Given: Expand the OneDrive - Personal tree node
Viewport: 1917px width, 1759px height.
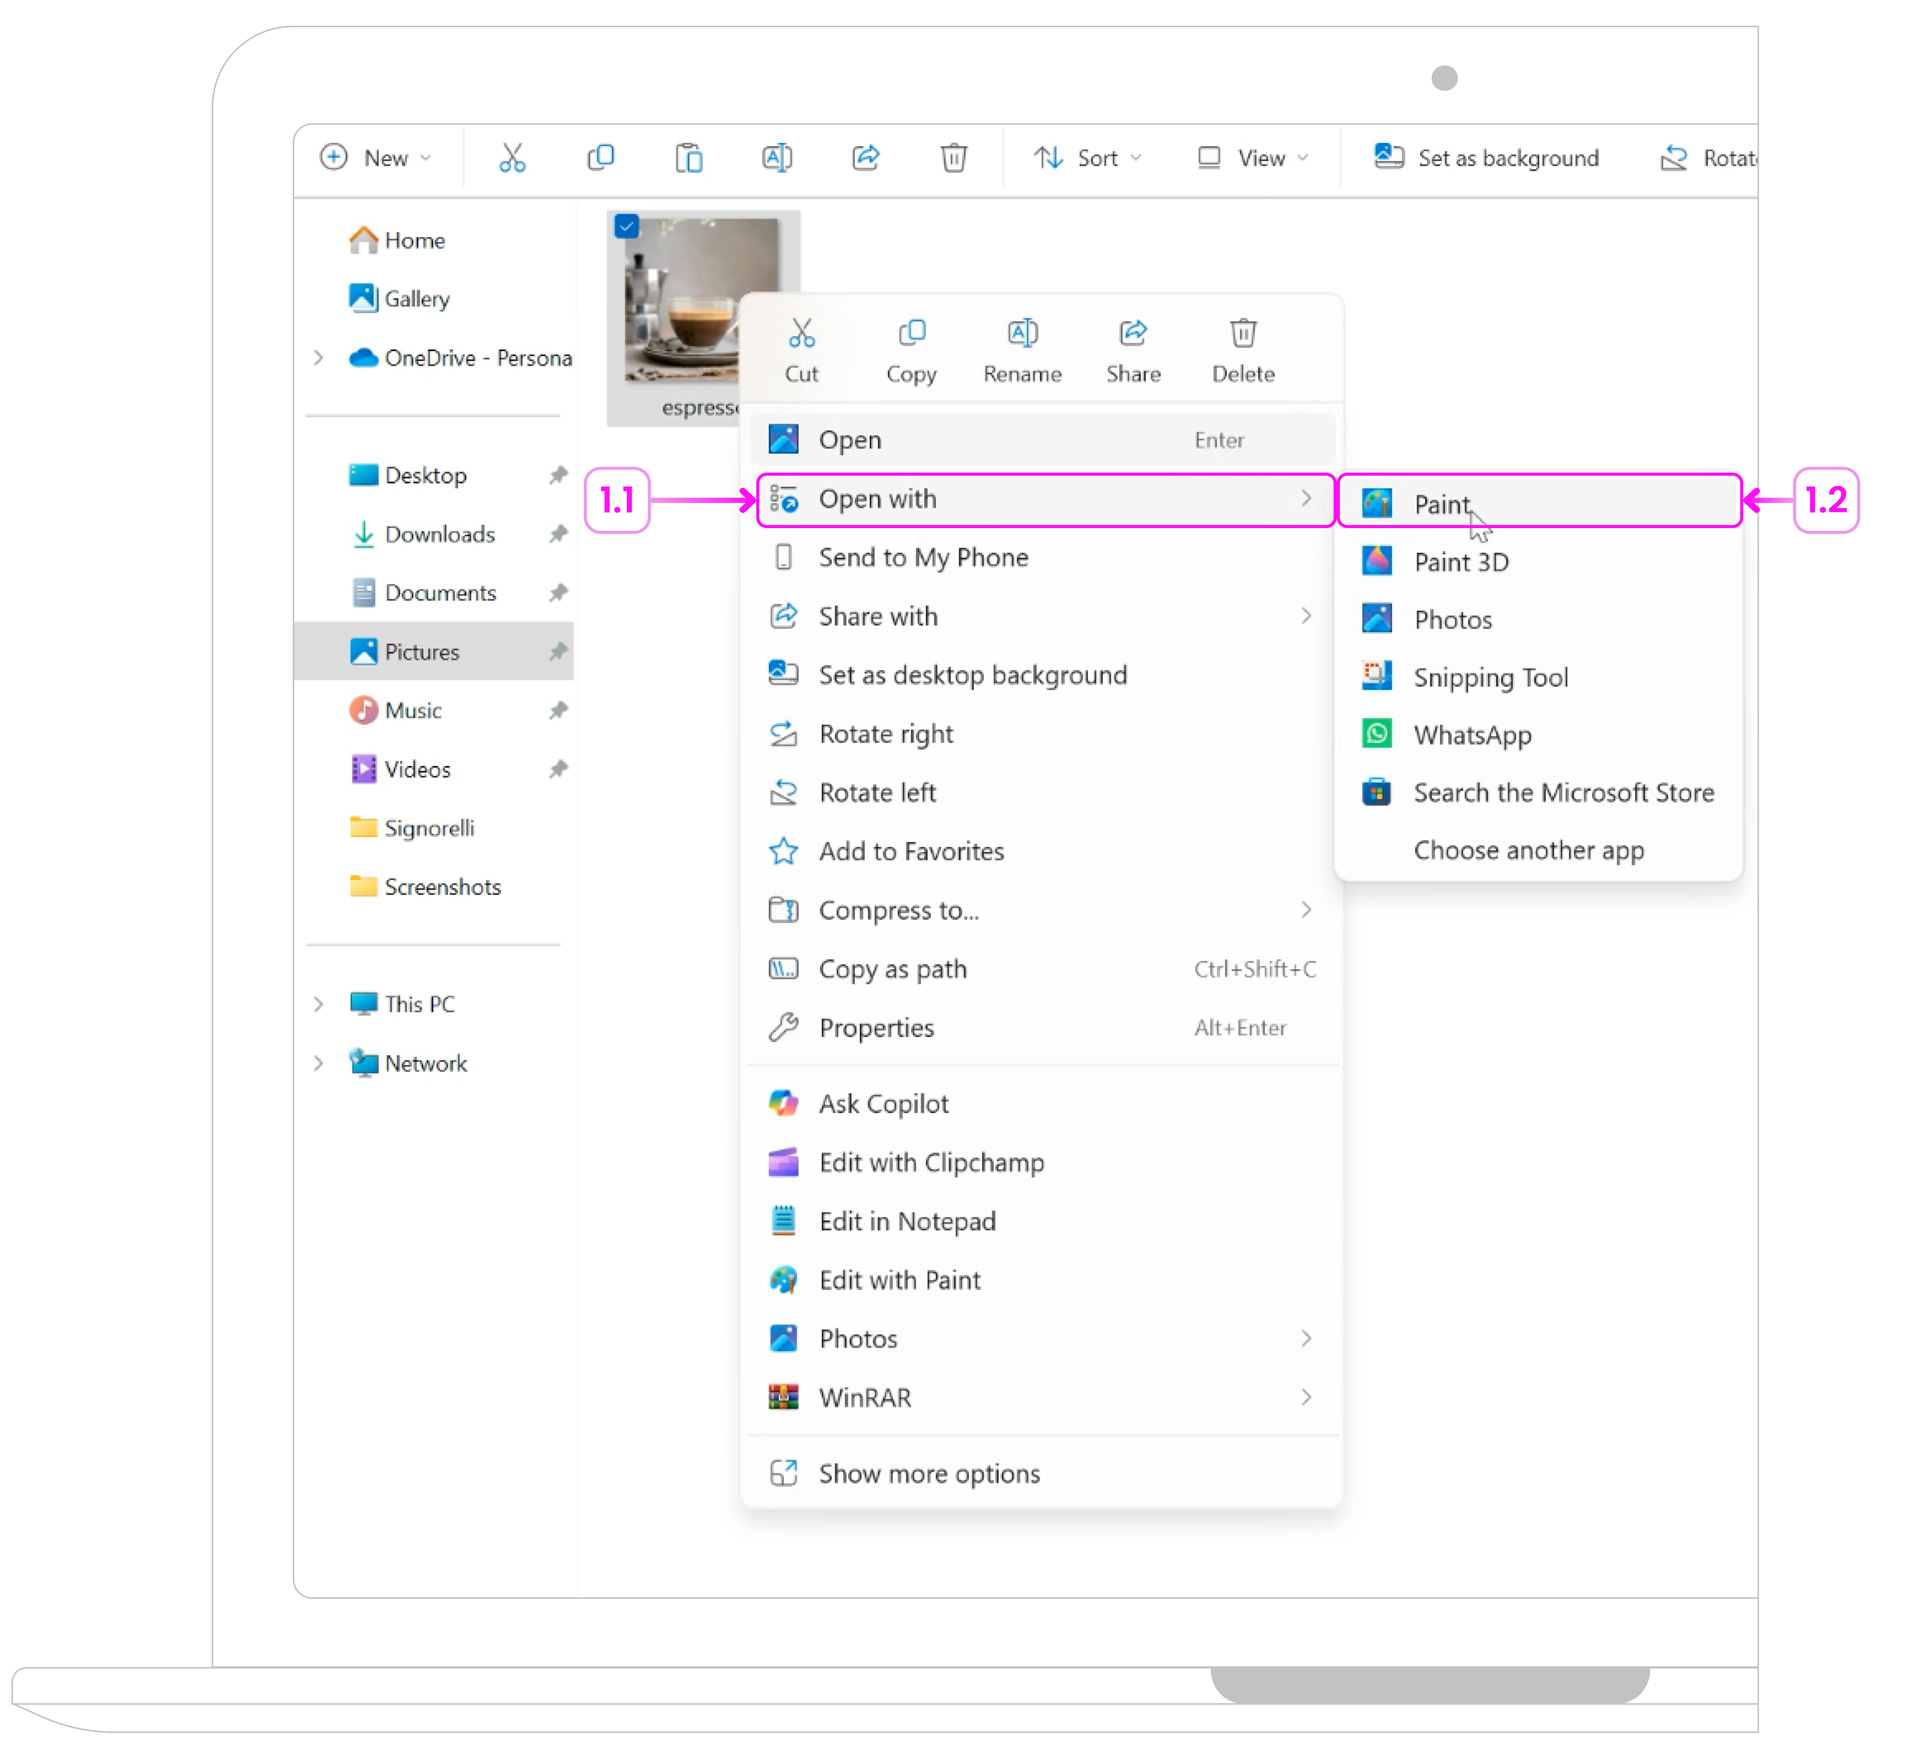Looking at the screenshot, I should [x=319, y=358].
